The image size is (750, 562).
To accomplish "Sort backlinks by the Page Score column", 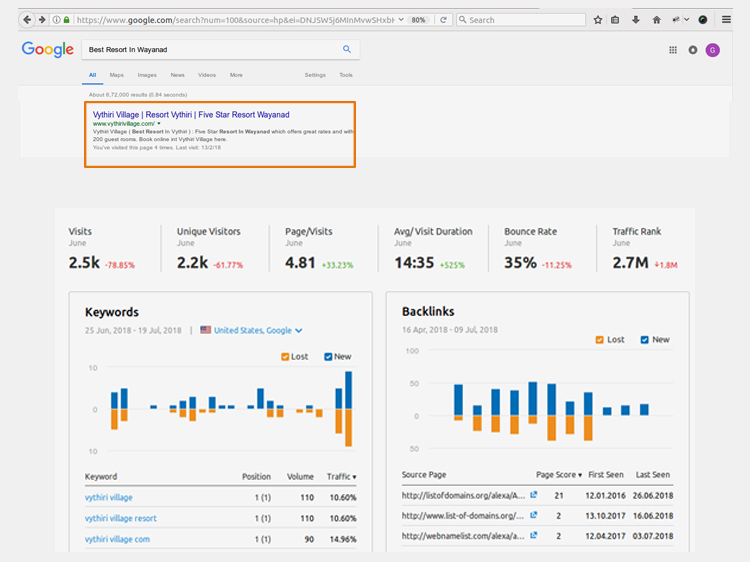I will coord(559,474).
